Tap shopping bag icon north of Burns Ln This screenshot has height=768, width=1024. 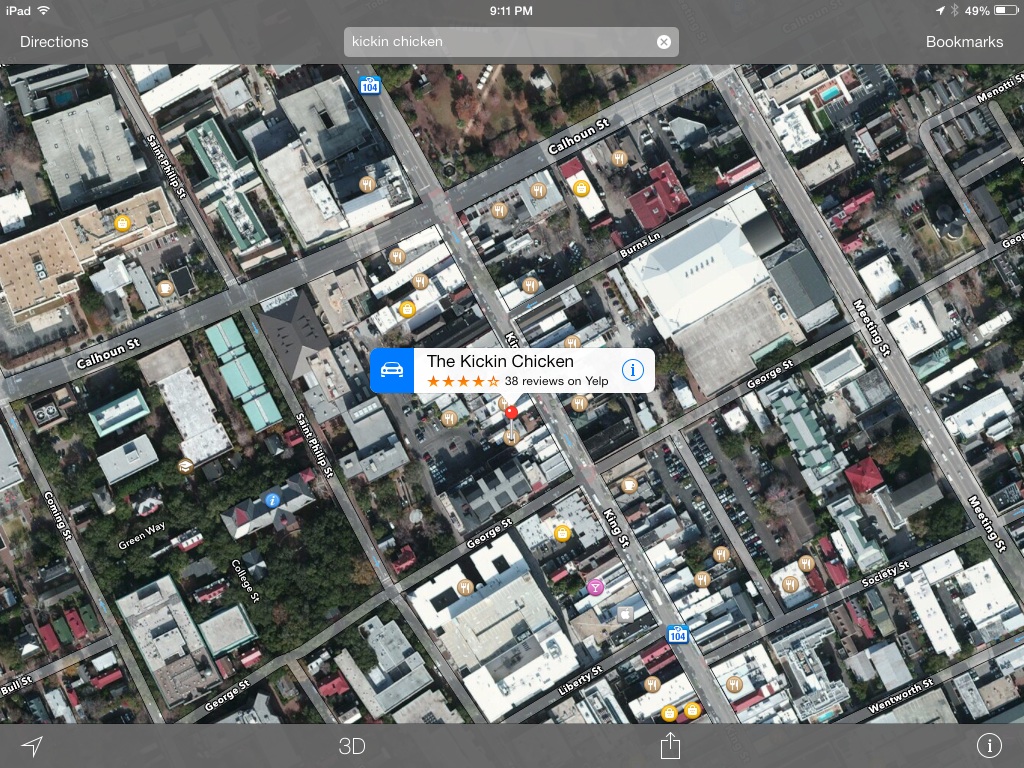coord(581,189)
